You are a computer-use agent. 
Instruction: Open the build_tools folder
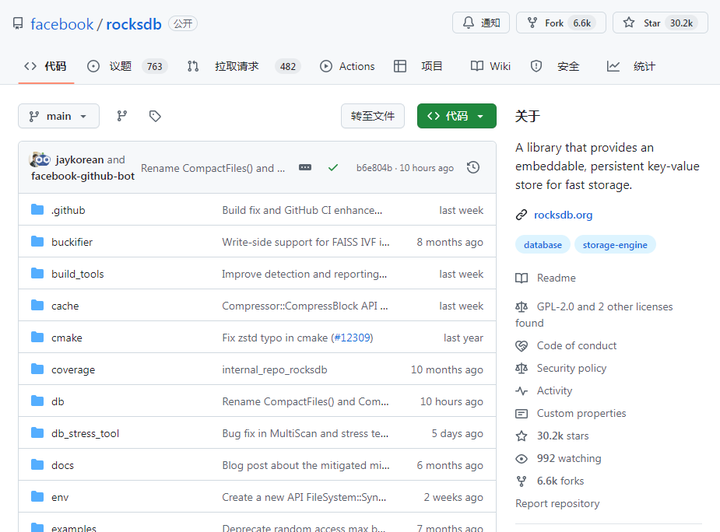tap(78, 274)
